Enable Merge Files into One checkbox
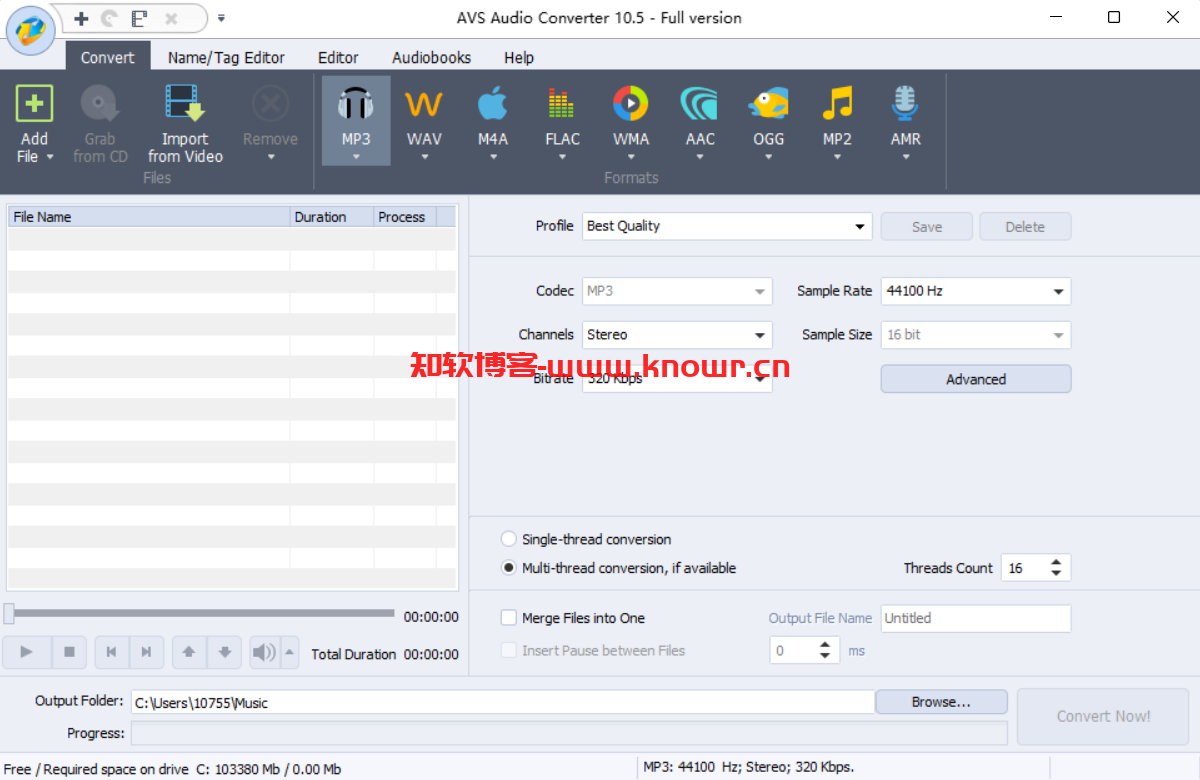The height and width of the screenshot is (780, 1200). pos(509,618)
